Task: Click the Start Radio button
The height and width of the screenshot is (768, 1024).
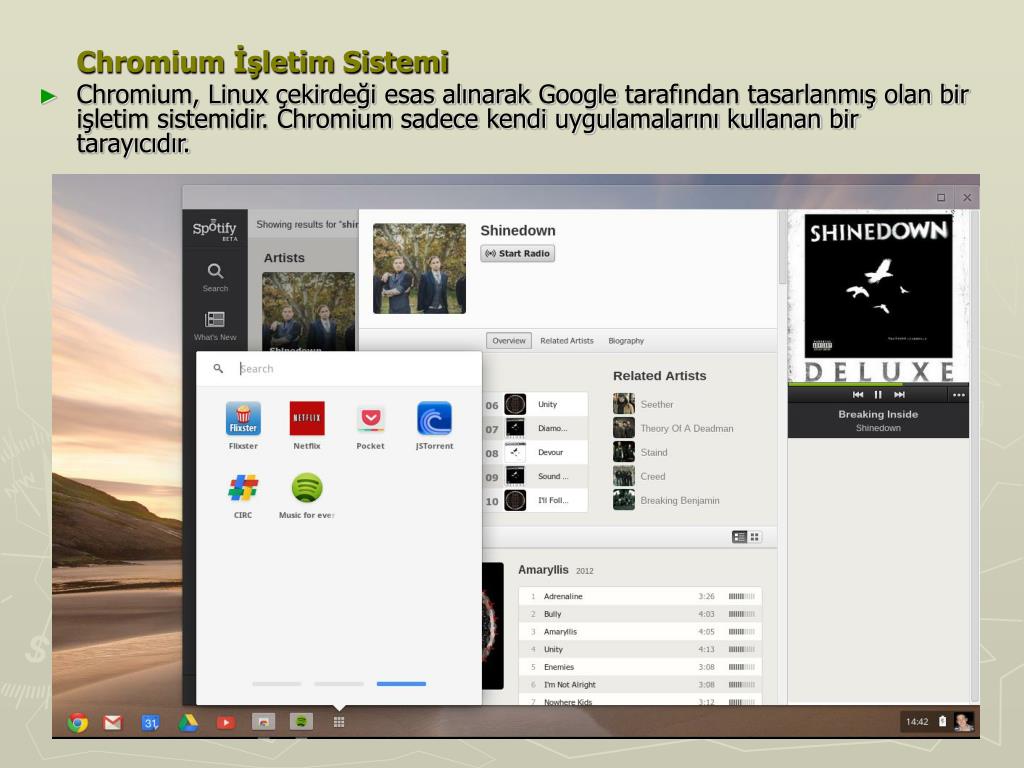Action: click(x=518, y=253)
